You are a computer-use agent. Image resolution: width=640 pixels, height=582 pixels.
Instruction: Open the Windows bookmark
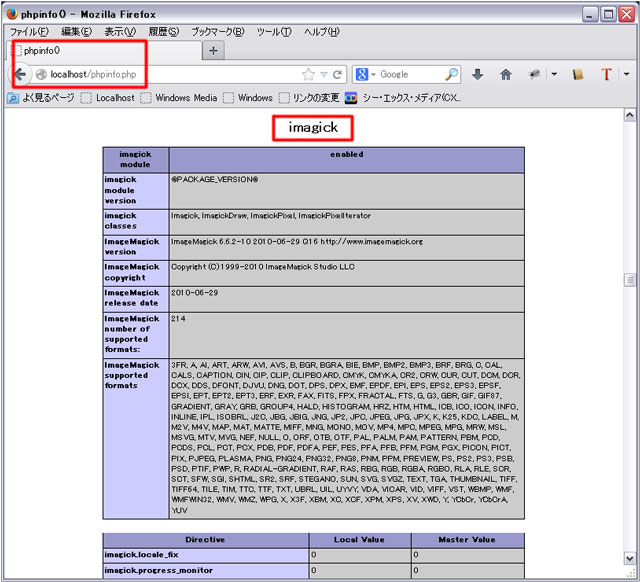pyautogui.click(x=248, y=98)
